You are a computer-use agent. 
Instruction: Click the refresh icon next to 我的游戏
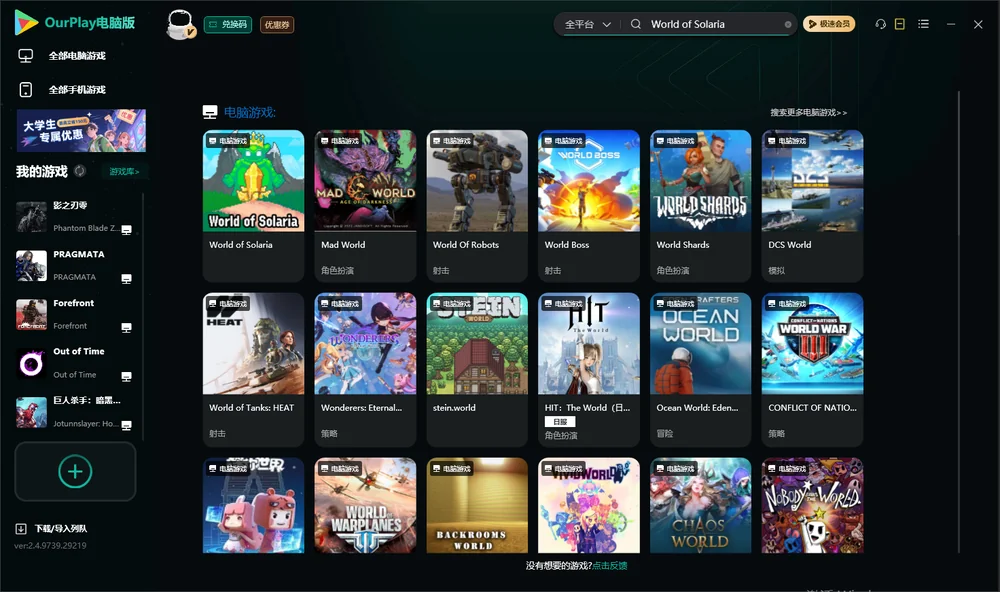coord(80,171)
